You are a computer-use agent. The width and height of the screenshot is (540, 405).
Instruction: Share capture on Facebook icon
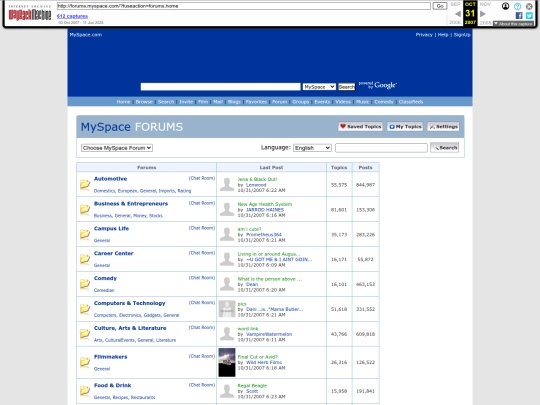[519, 15]
